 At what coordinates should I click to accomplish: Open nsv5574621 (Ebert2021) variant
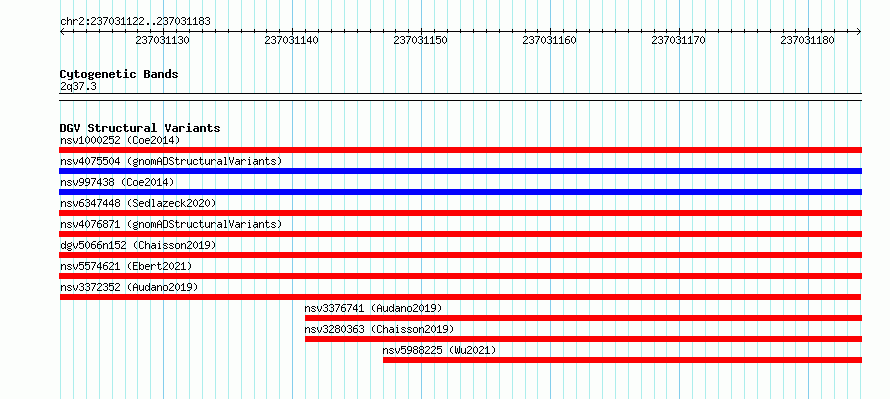126,266
